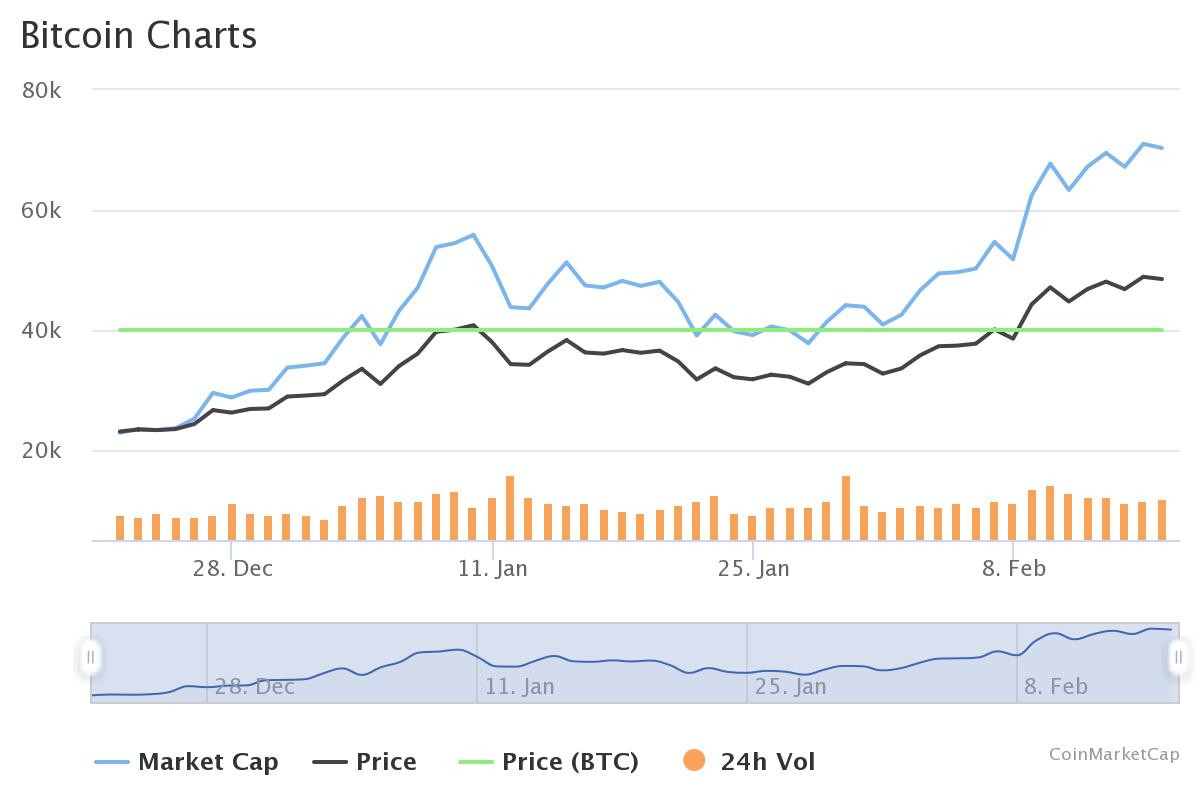Click the 11. Jan axis label
Image resolution: width=1200 pixels, height=800 pixels.
[493, 568]
